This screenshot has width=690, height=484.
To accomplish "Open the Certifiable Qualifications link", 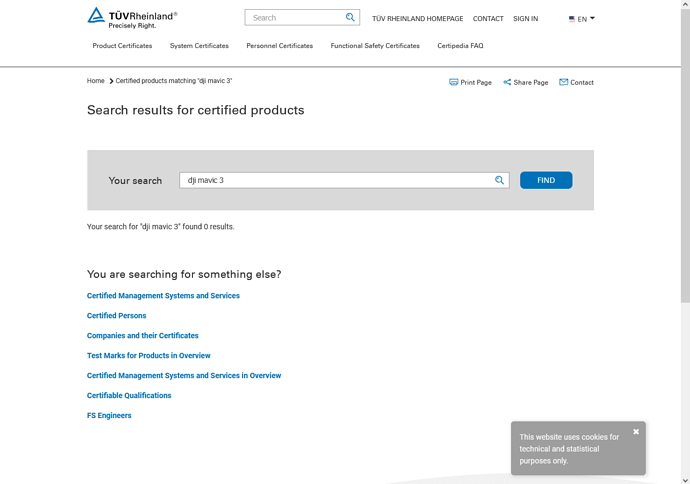I will click(129, 395).
